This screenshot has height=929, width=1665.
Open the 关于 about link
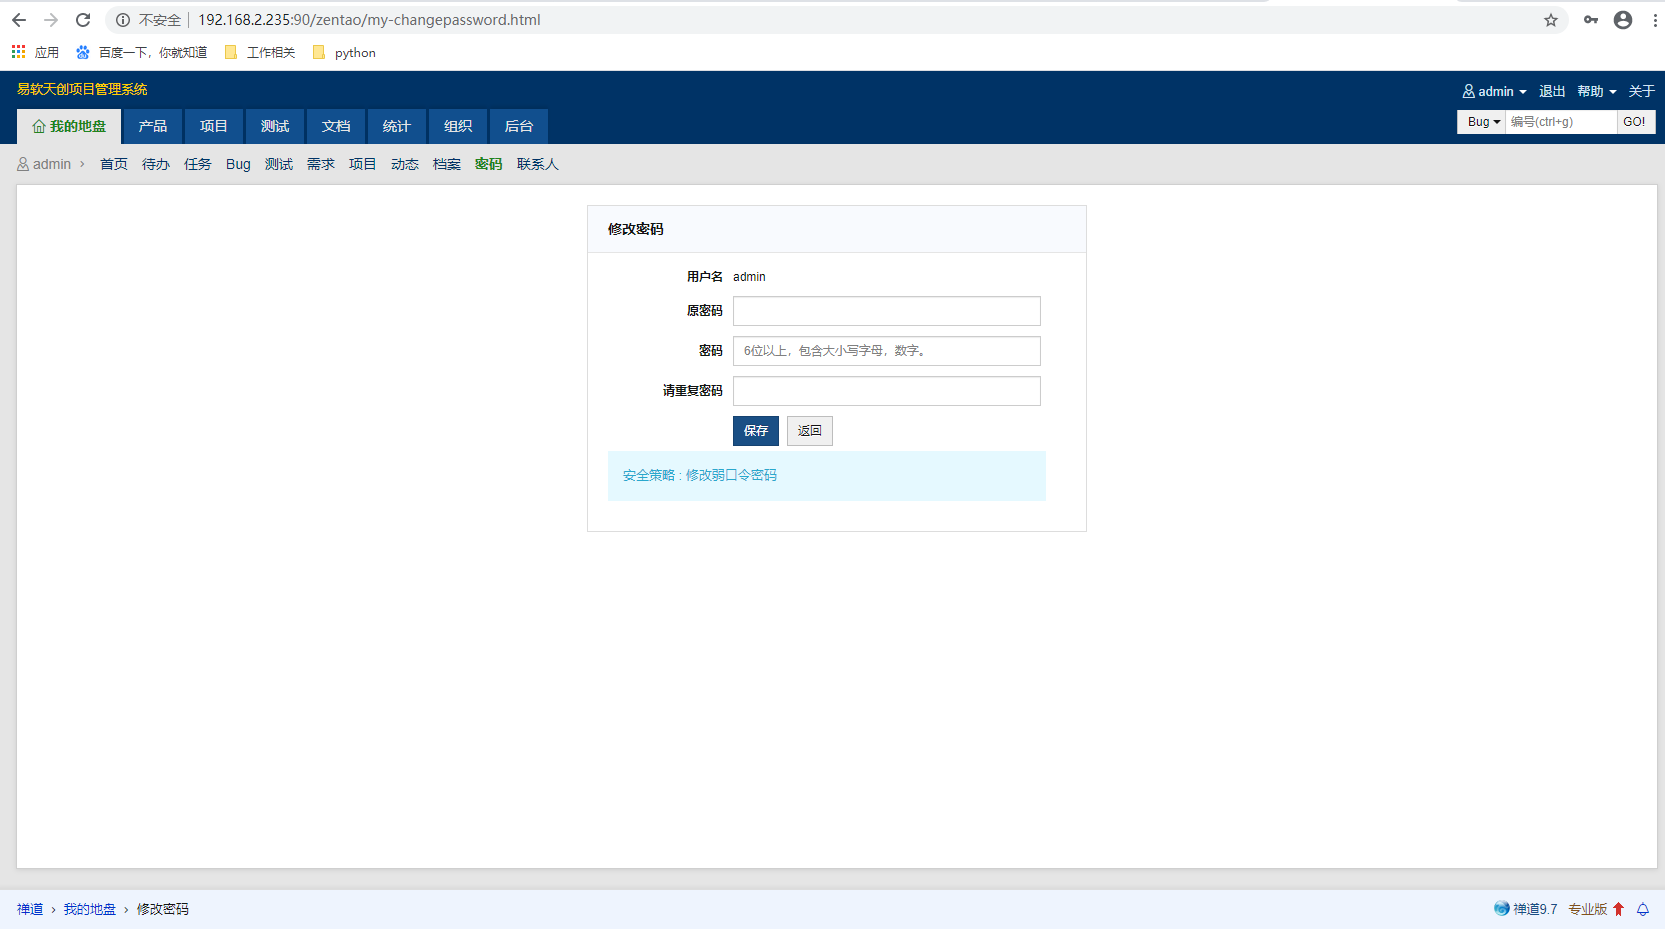pyautogui.click(x=1641, y=91)
